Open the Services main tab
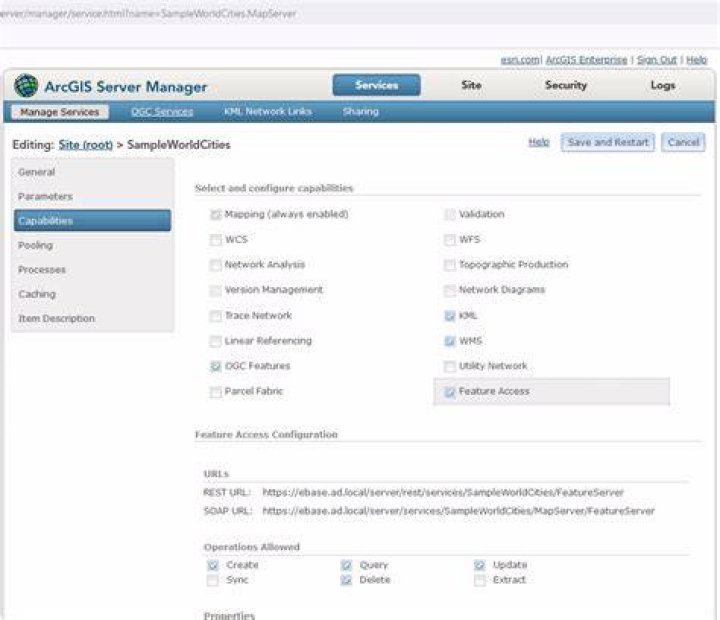Screen dimensions: 720x620 coord(376,85)
